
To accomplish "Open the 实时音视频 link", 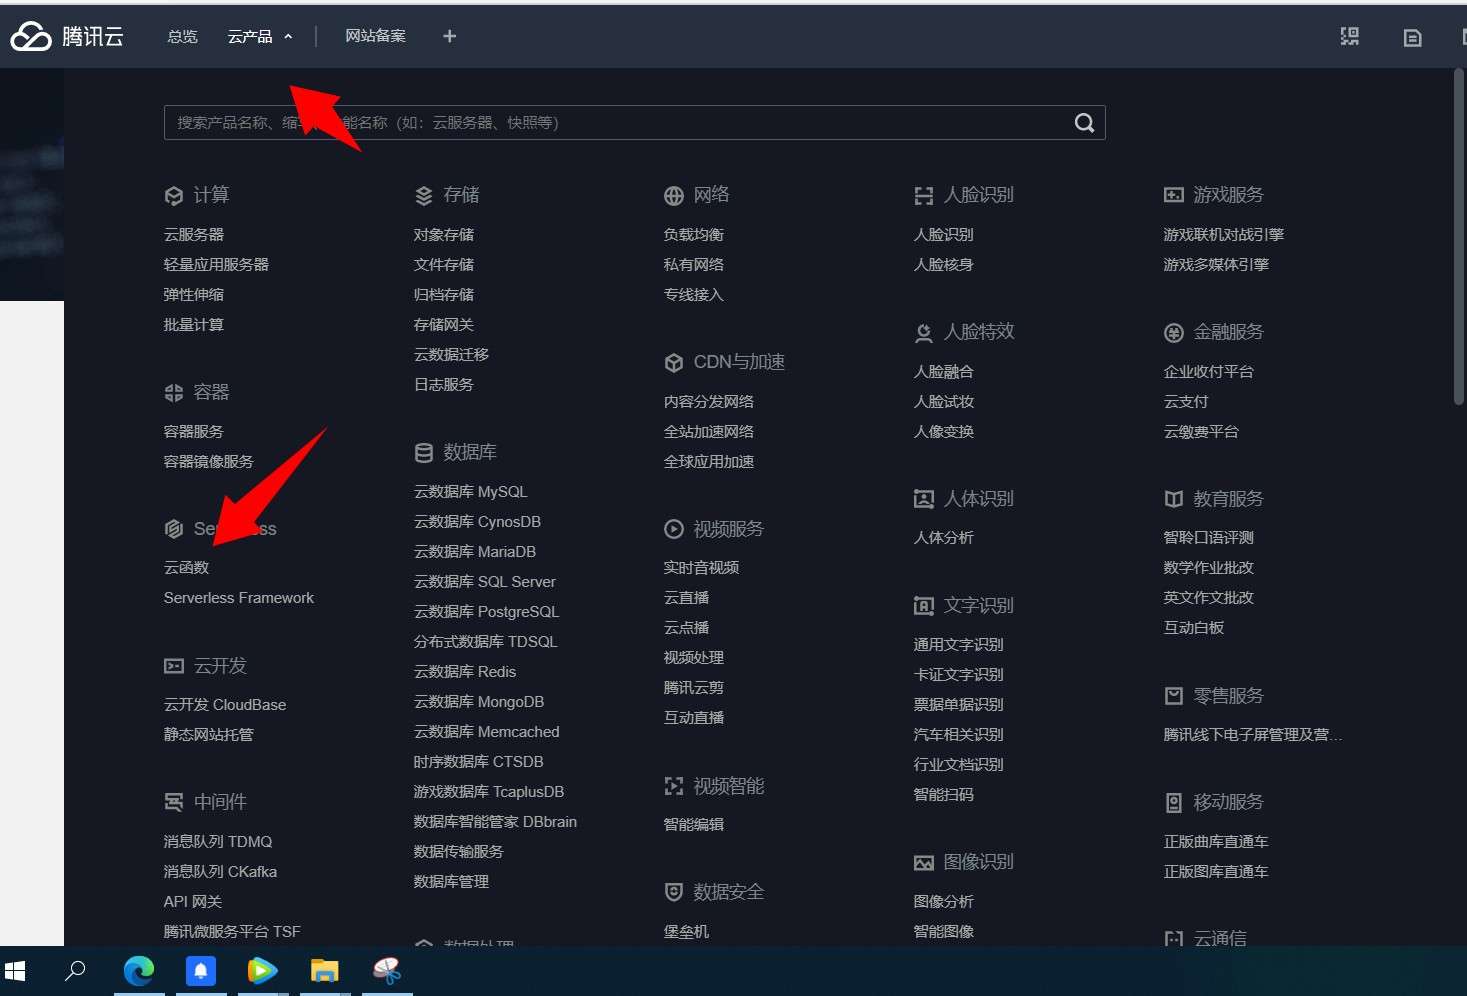I will point(701,568).
